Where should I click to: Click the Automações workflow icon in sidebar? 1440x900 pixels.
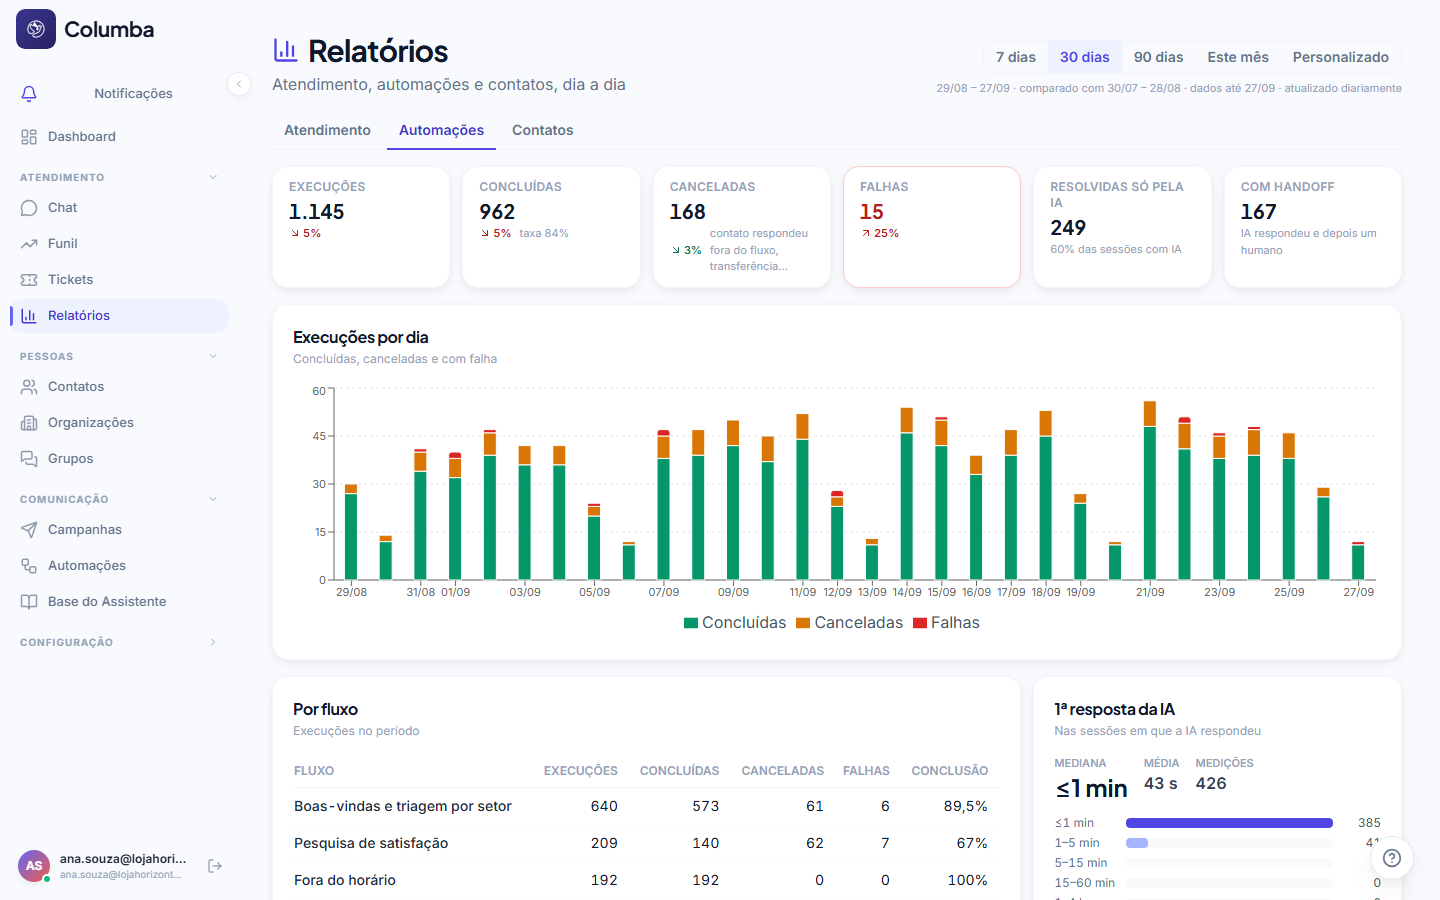pyautogui.click(x=29, y=566)
